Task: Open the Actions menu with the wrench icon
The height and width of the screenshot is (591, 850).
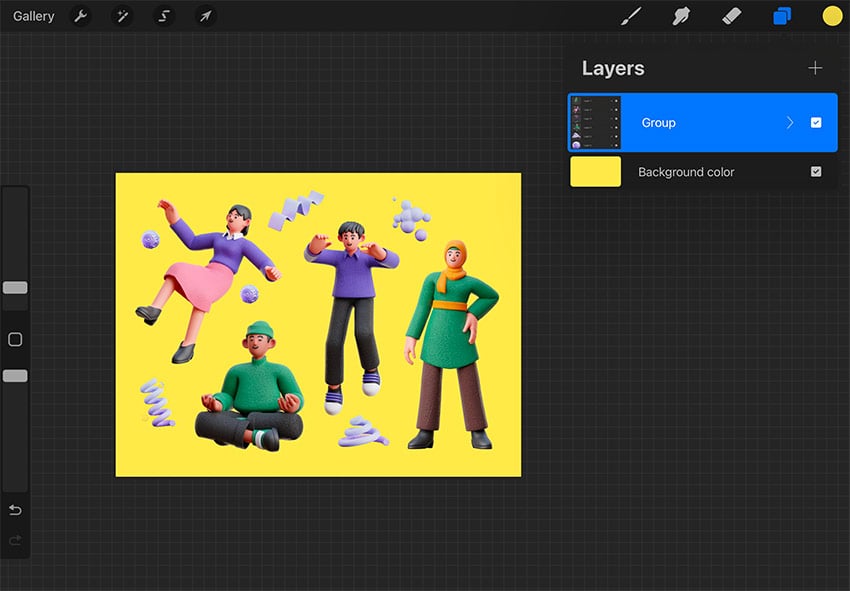Action: pos(80,16)
